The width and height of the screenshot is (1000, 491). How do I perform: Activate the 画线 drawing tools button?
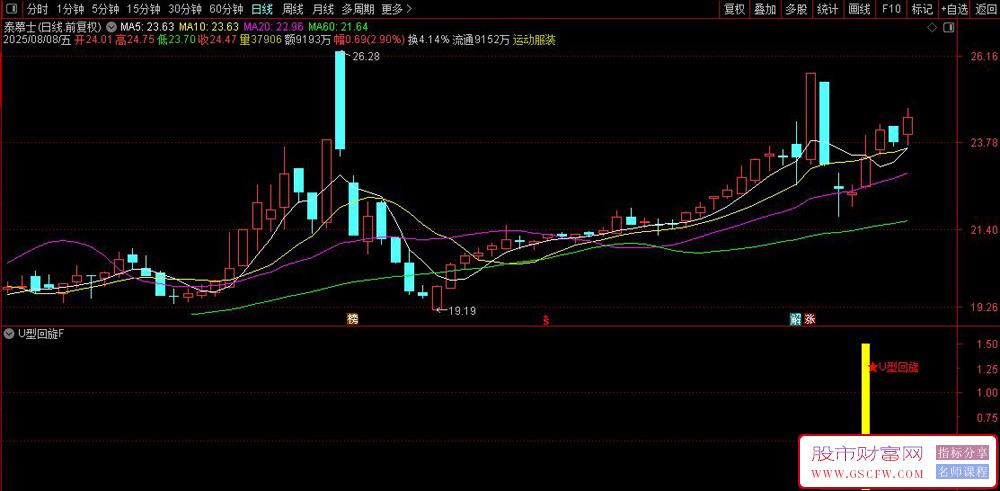coord(859,9)
